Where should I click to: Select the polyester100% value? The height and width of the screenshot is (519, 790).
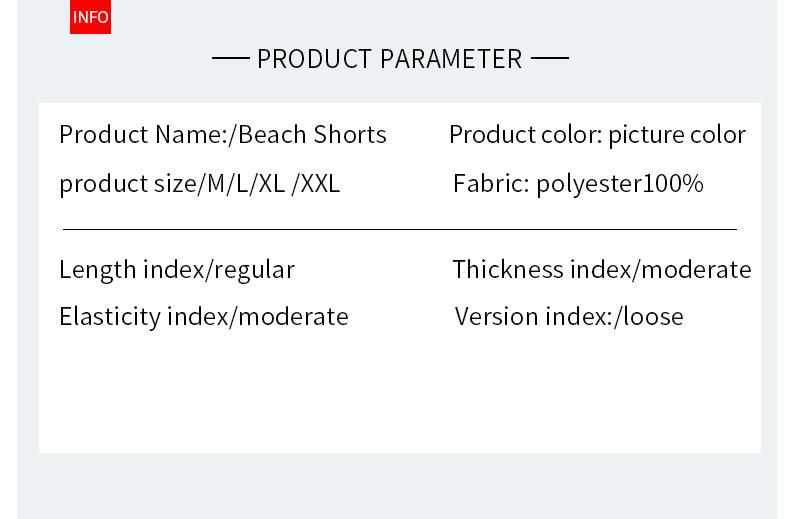620,184
